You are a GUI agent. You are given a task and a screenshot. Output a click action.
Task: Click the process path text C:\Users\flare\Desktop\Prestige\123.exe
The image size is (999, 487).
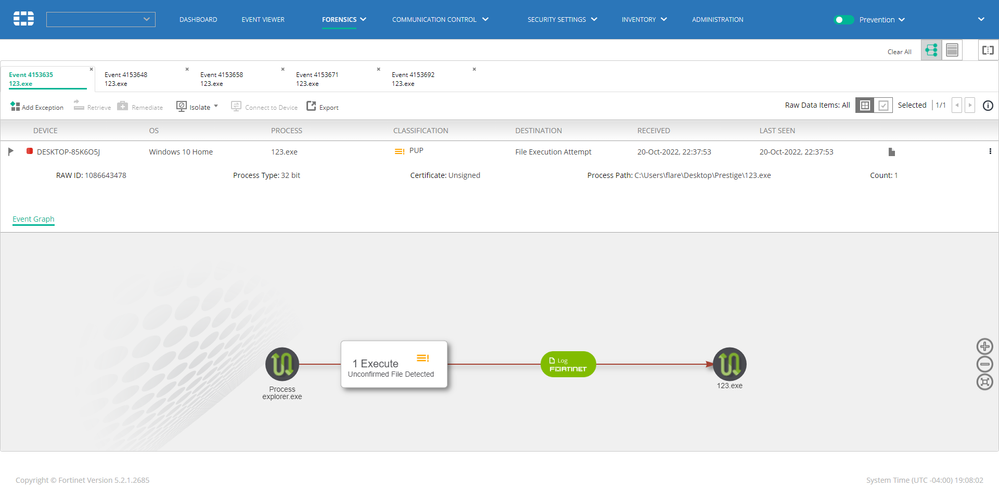pos(702,175)
